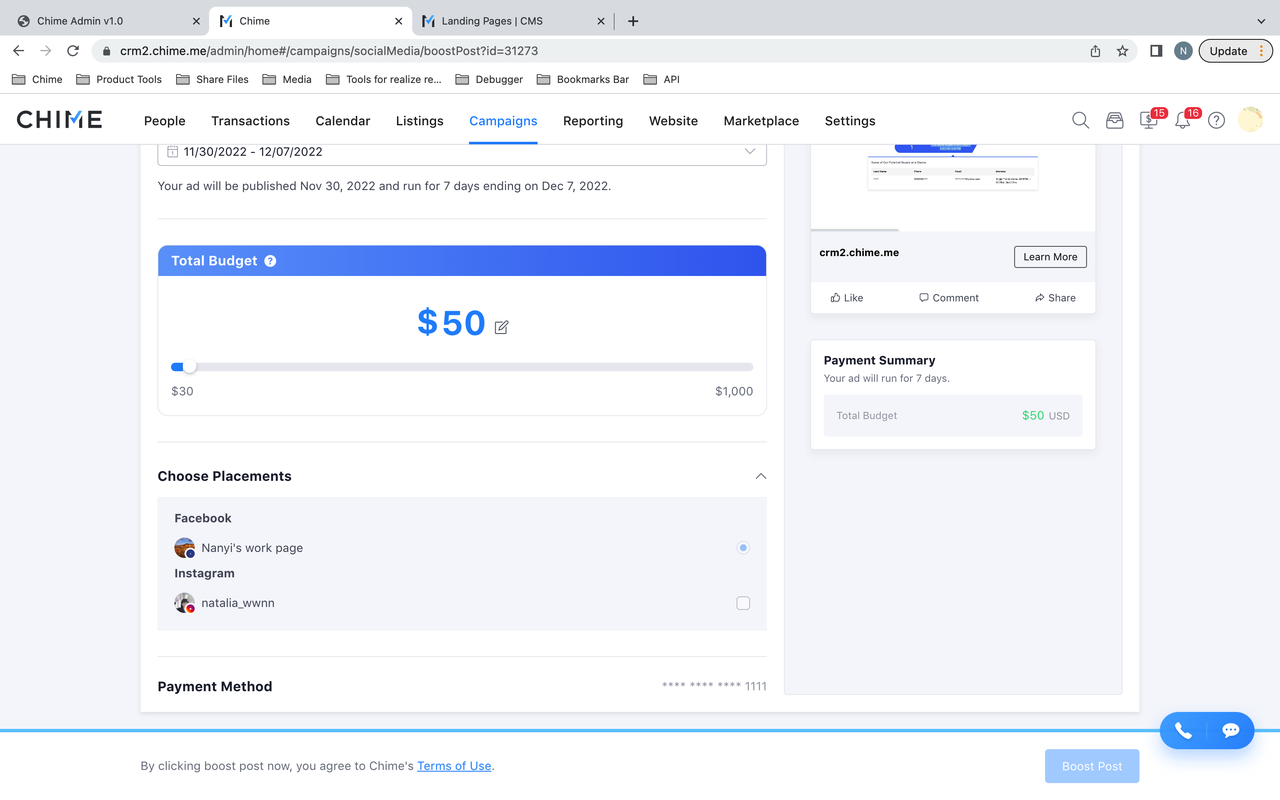Open the People menu

tap(165, 121)
